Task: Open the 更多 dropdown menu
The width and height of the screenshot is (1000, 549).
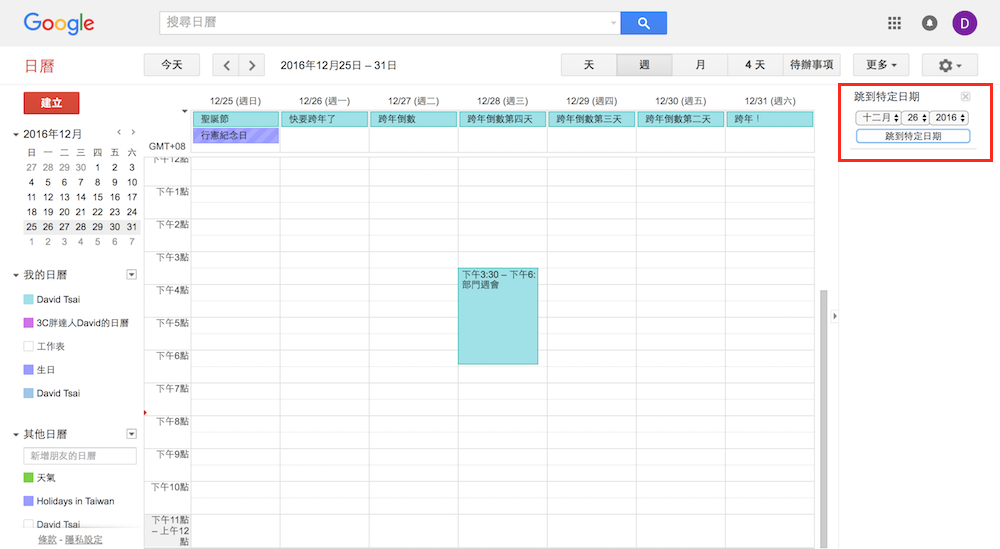Action: point(881,65)
